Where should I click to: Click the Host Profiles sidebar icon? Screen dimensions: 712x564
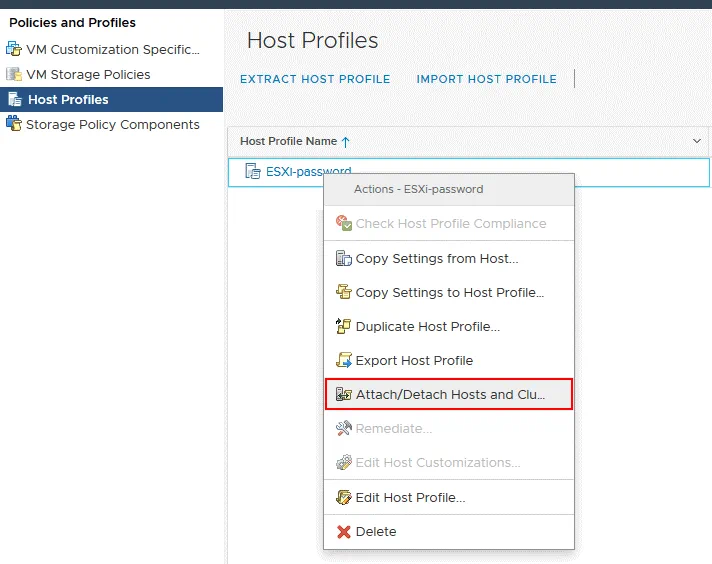click(x=14, y=99)
